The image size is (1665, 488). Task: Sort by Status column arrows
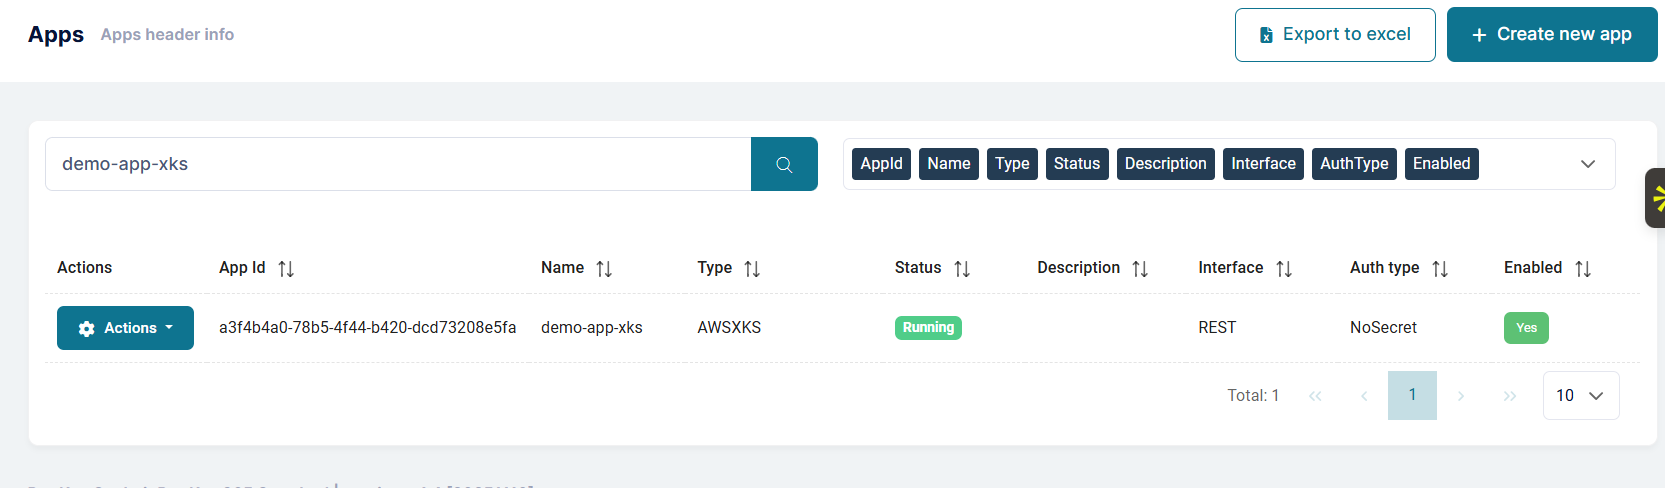point(962,268)
